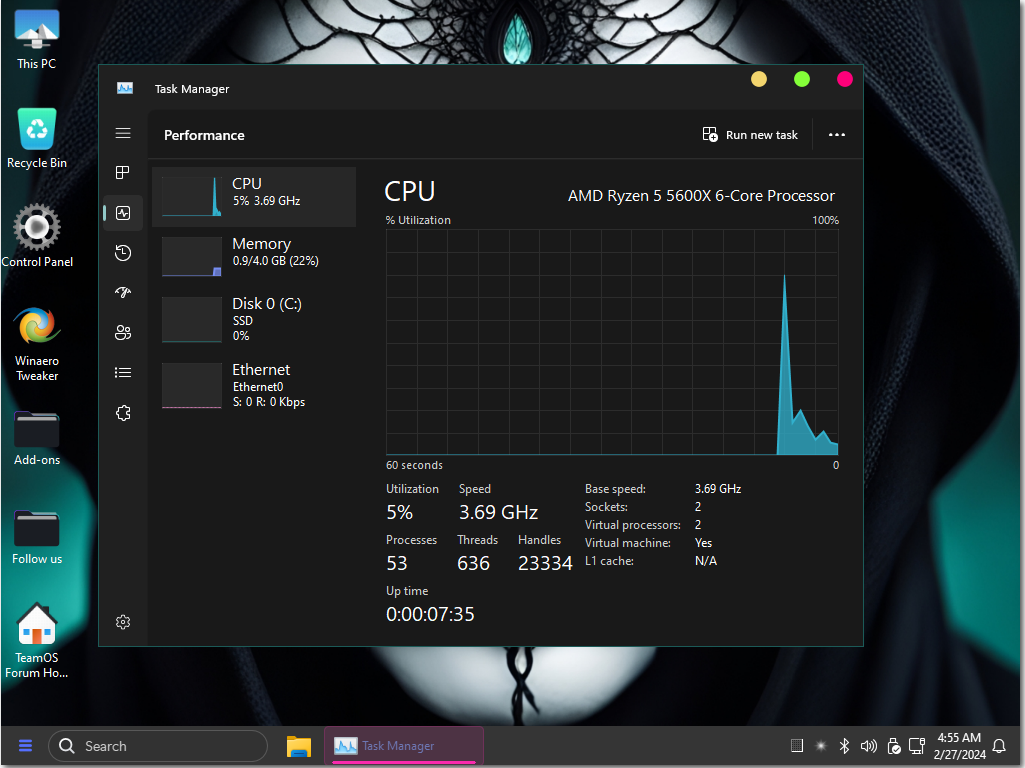This screenshot has height=768, width=1025.
Task: Click the Run new task button
Action: (x=750, y=135)
